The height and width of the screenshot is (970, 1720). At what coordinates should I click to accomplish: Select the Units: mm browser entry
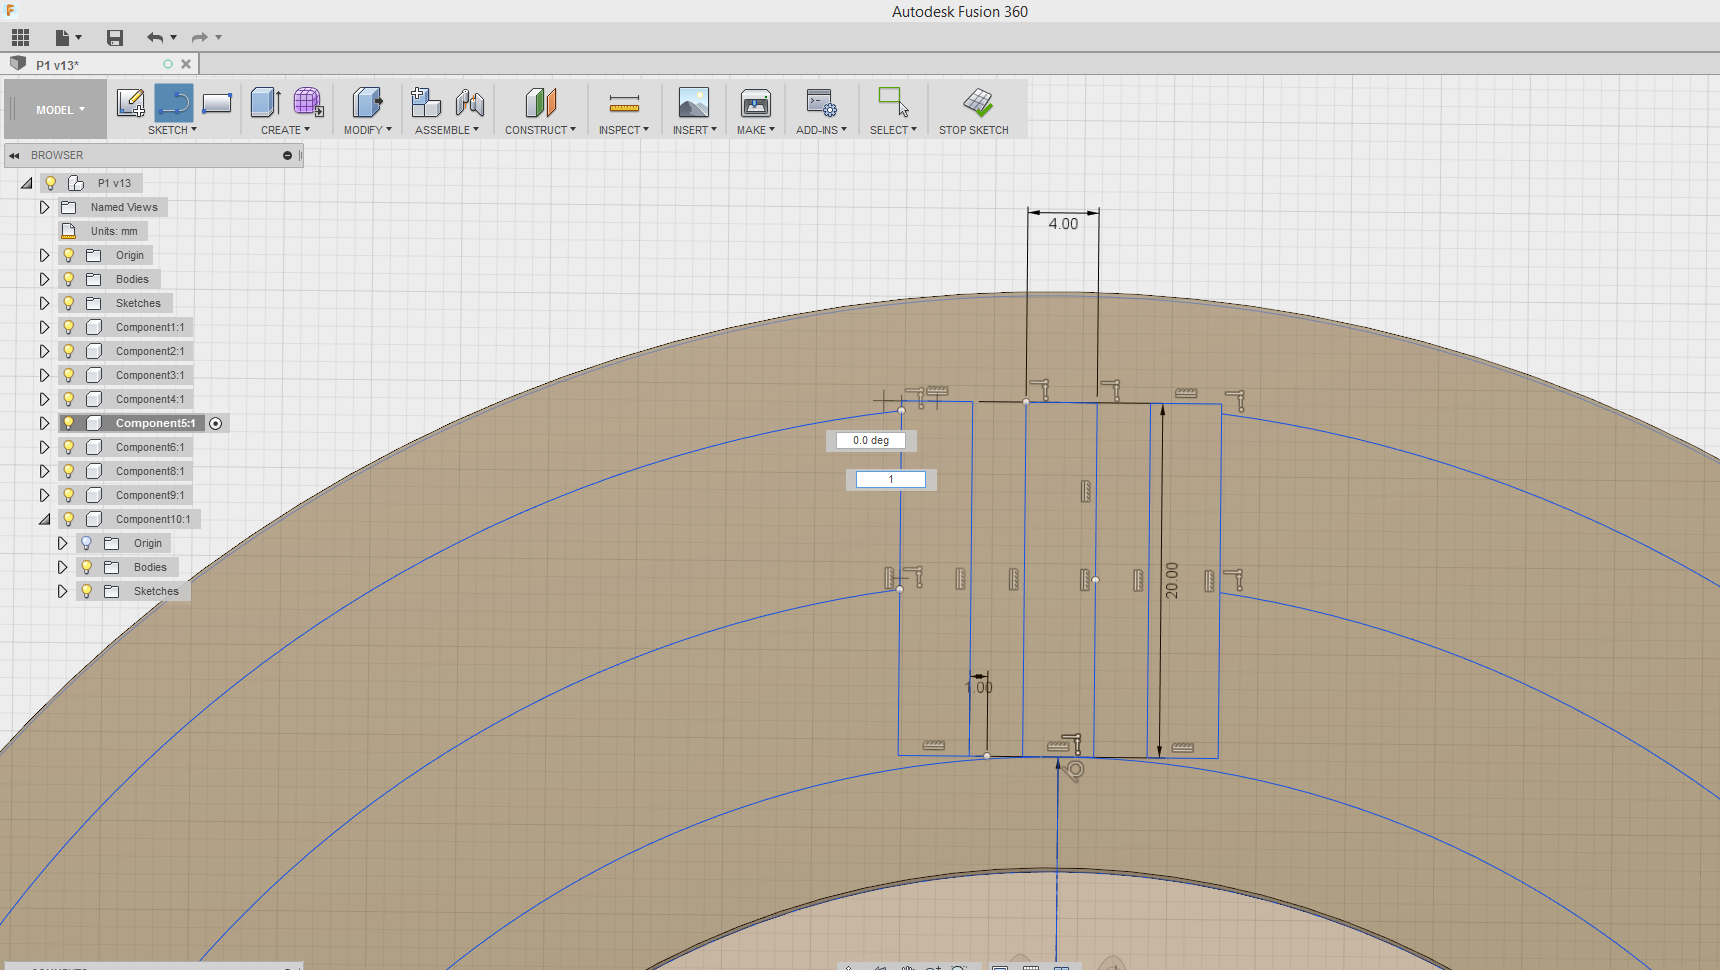[114, 231]
